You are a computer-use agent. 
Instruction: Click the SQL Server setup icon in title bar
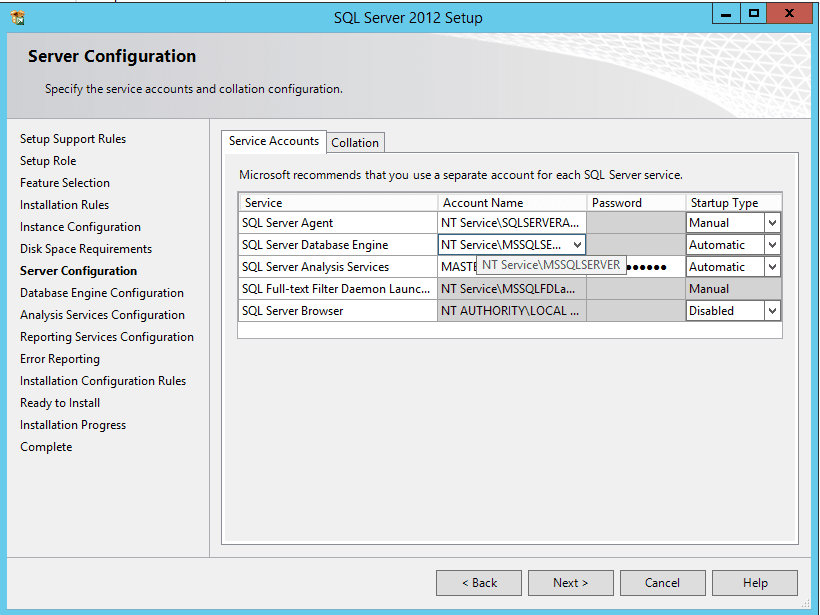pyautogui.click(x=17, y=14)
